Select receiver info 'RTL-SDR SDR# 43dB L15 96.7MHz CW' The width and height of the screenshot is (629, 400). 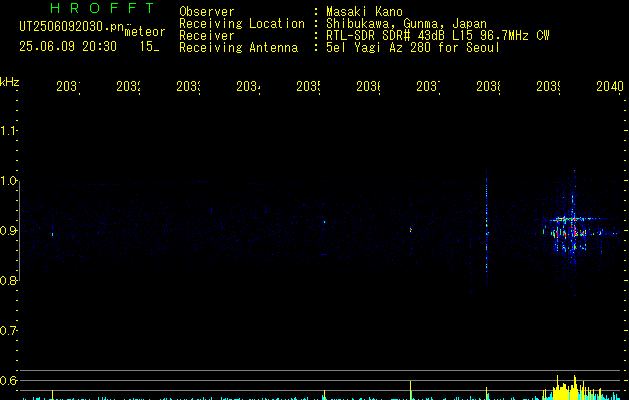click(438, 36)
